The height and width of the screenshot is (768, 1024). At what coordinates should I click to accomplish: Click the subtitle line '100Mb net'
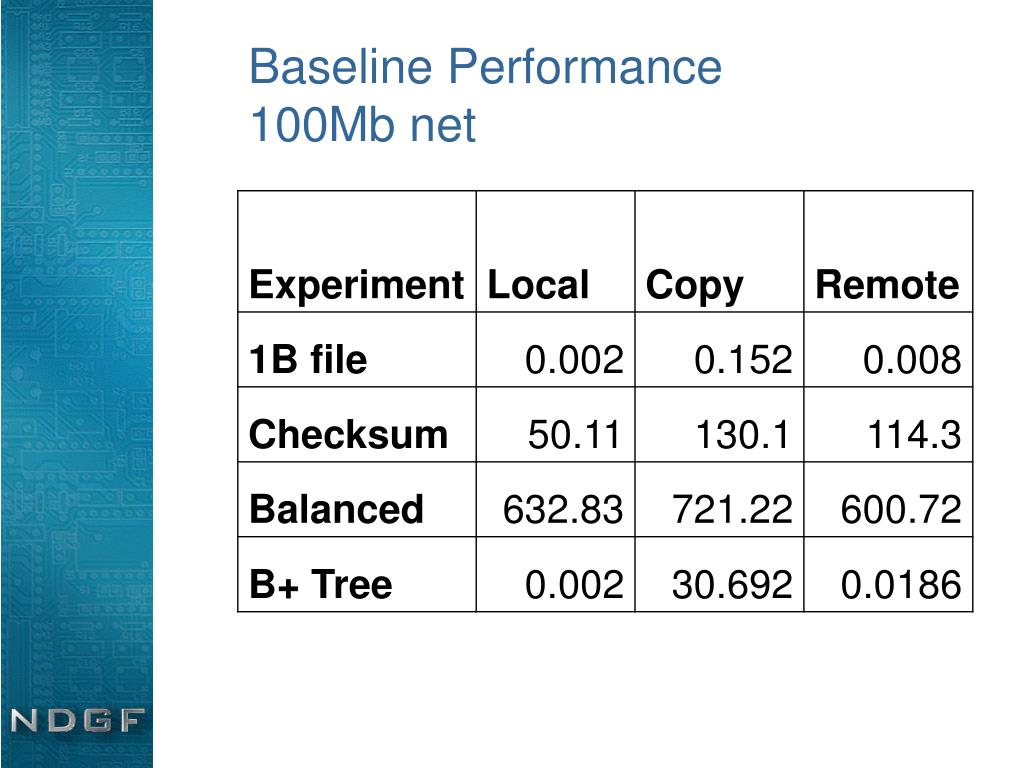tap(362, 125)
